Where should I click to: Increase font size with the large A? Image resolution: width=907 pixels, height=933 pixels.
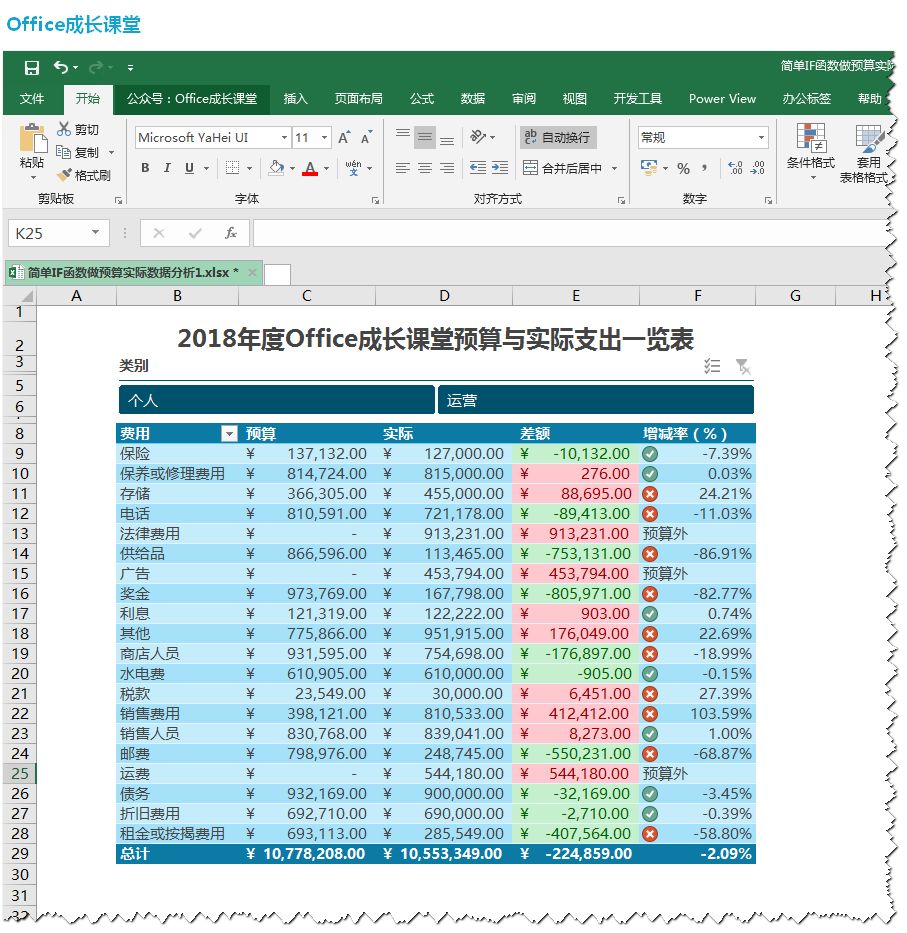344,137
